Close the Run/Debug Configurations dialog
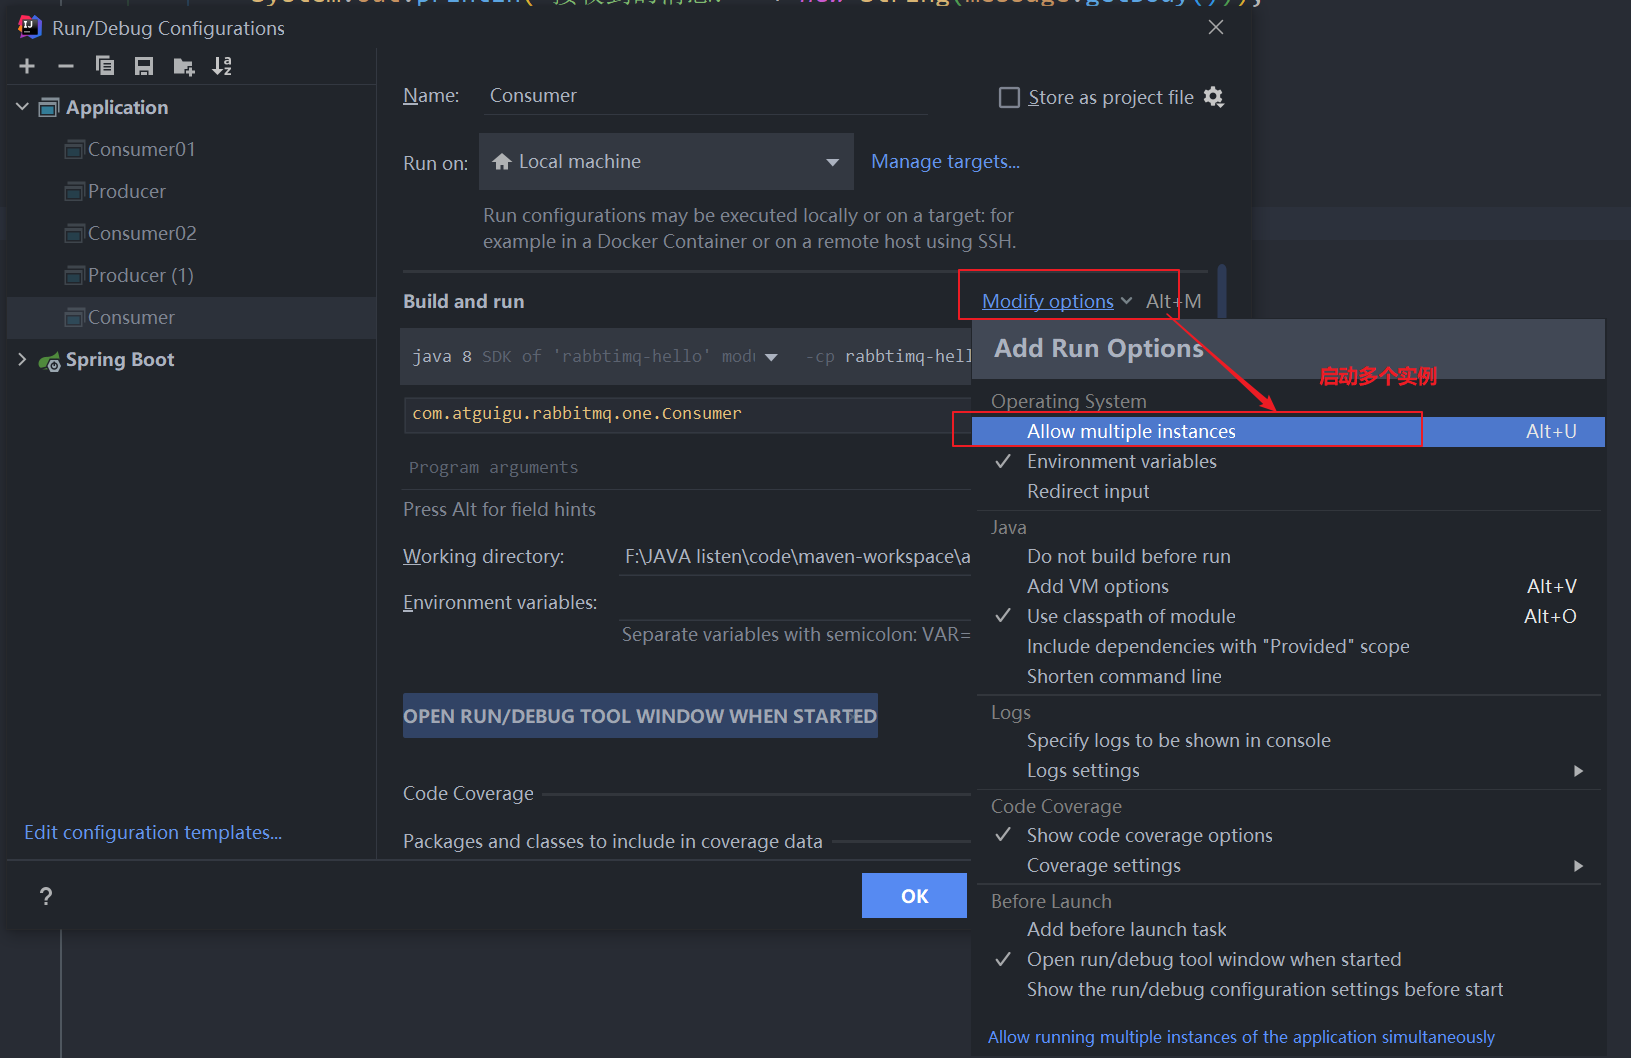This screenshot has height=1058, width=1631. (x=1216, y=27)
